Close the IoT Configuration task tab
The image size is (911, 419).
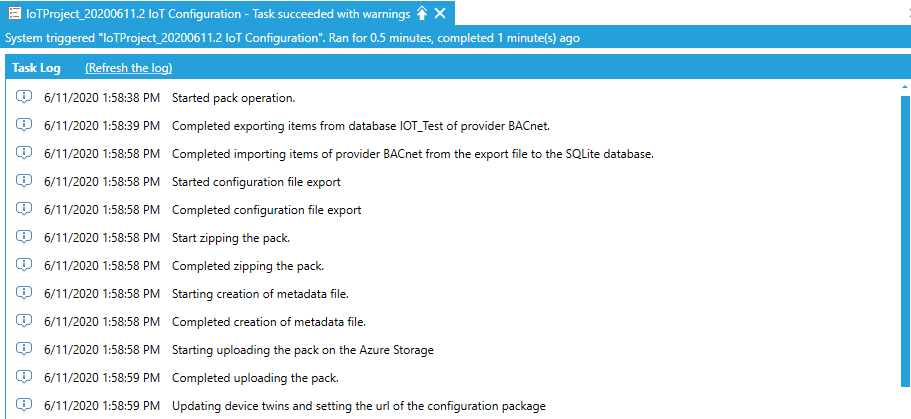pyautogui.click(x=440, y=13)
